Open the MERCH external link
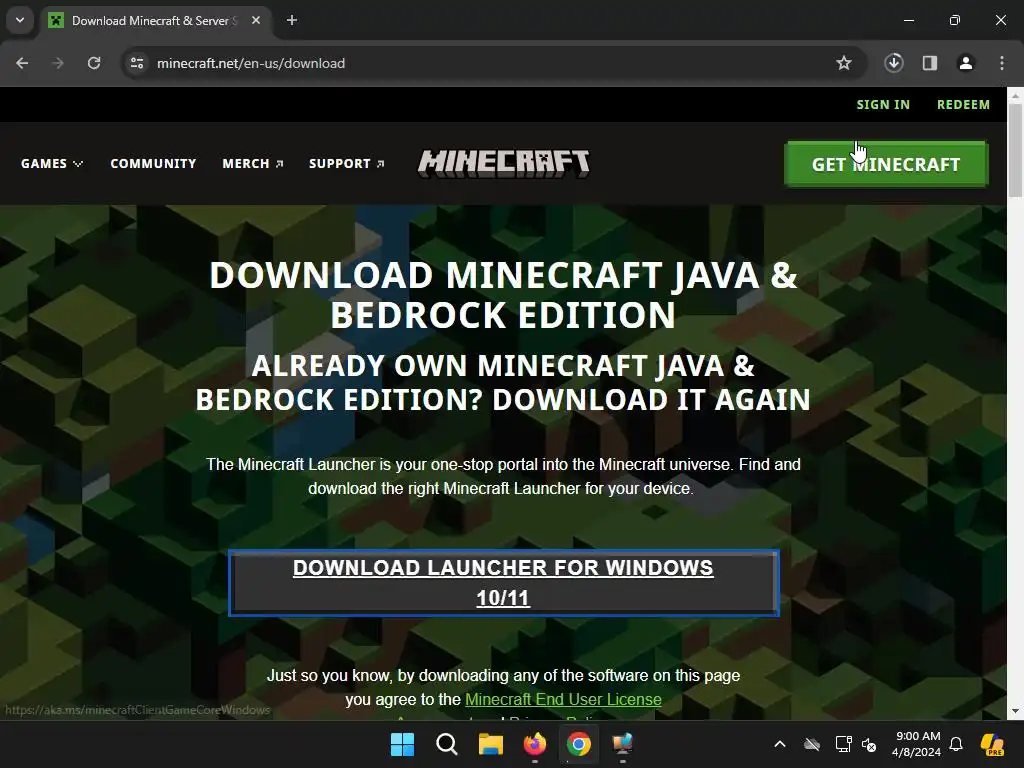 (253, 163)
